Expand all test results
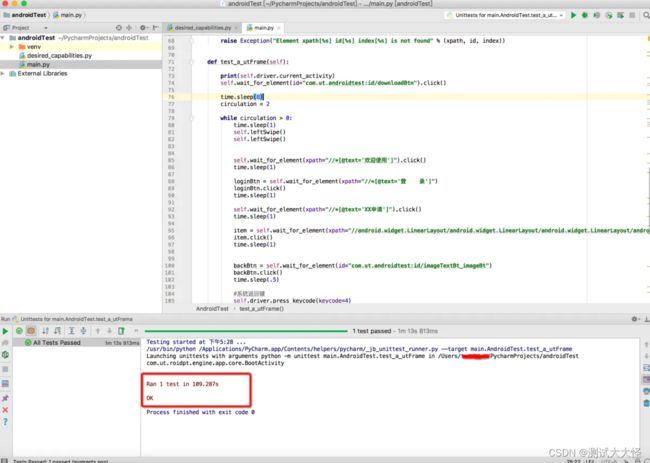The width and height of the screenshot is (650, 463). point(72,331)
